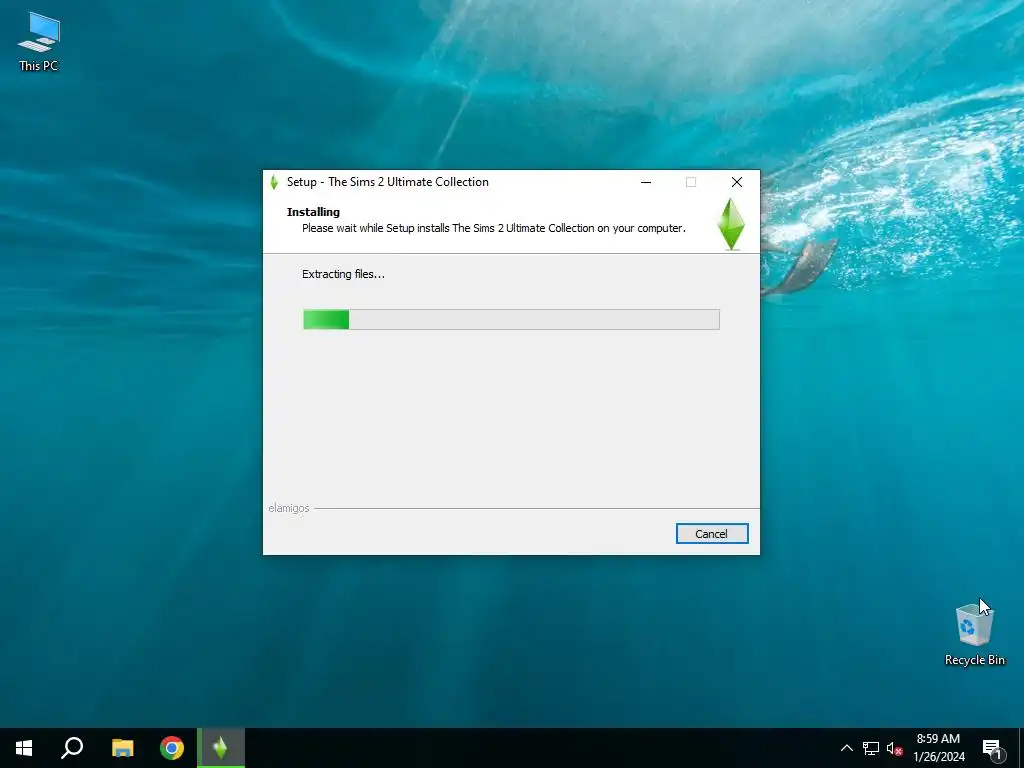Minimize the Setup window

tap(646, 182)
